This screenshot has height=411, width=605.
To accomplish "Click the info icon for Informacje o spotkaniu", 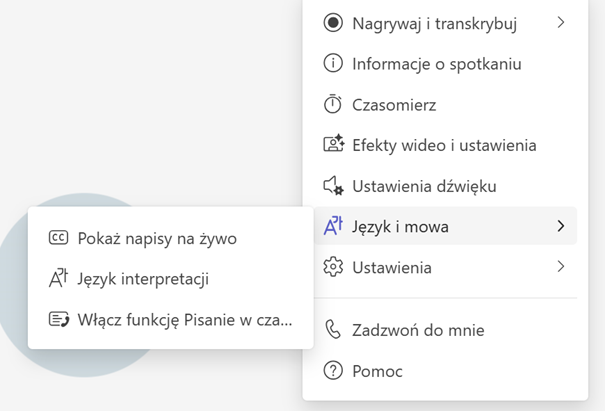I will 333,64.
